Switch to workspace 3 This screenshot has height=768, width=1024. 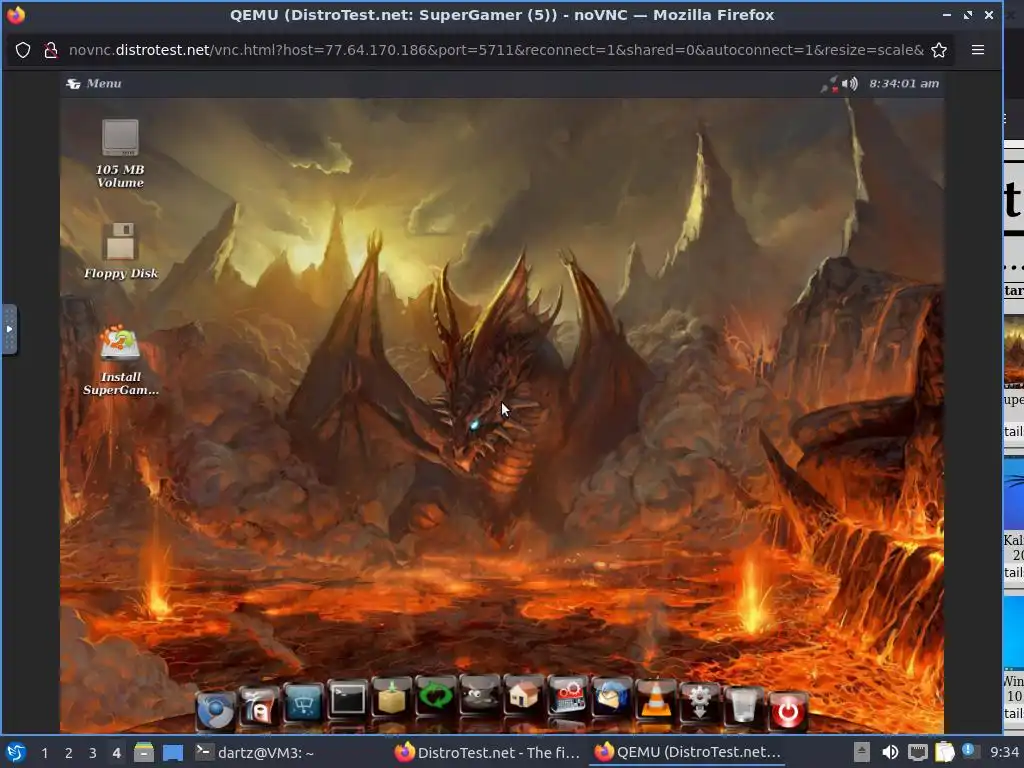pos(93,753)
